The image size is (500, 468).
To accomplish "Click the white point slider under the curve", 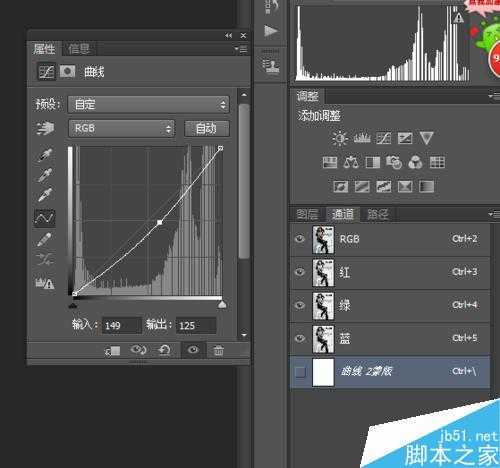I will coord(222,304).
